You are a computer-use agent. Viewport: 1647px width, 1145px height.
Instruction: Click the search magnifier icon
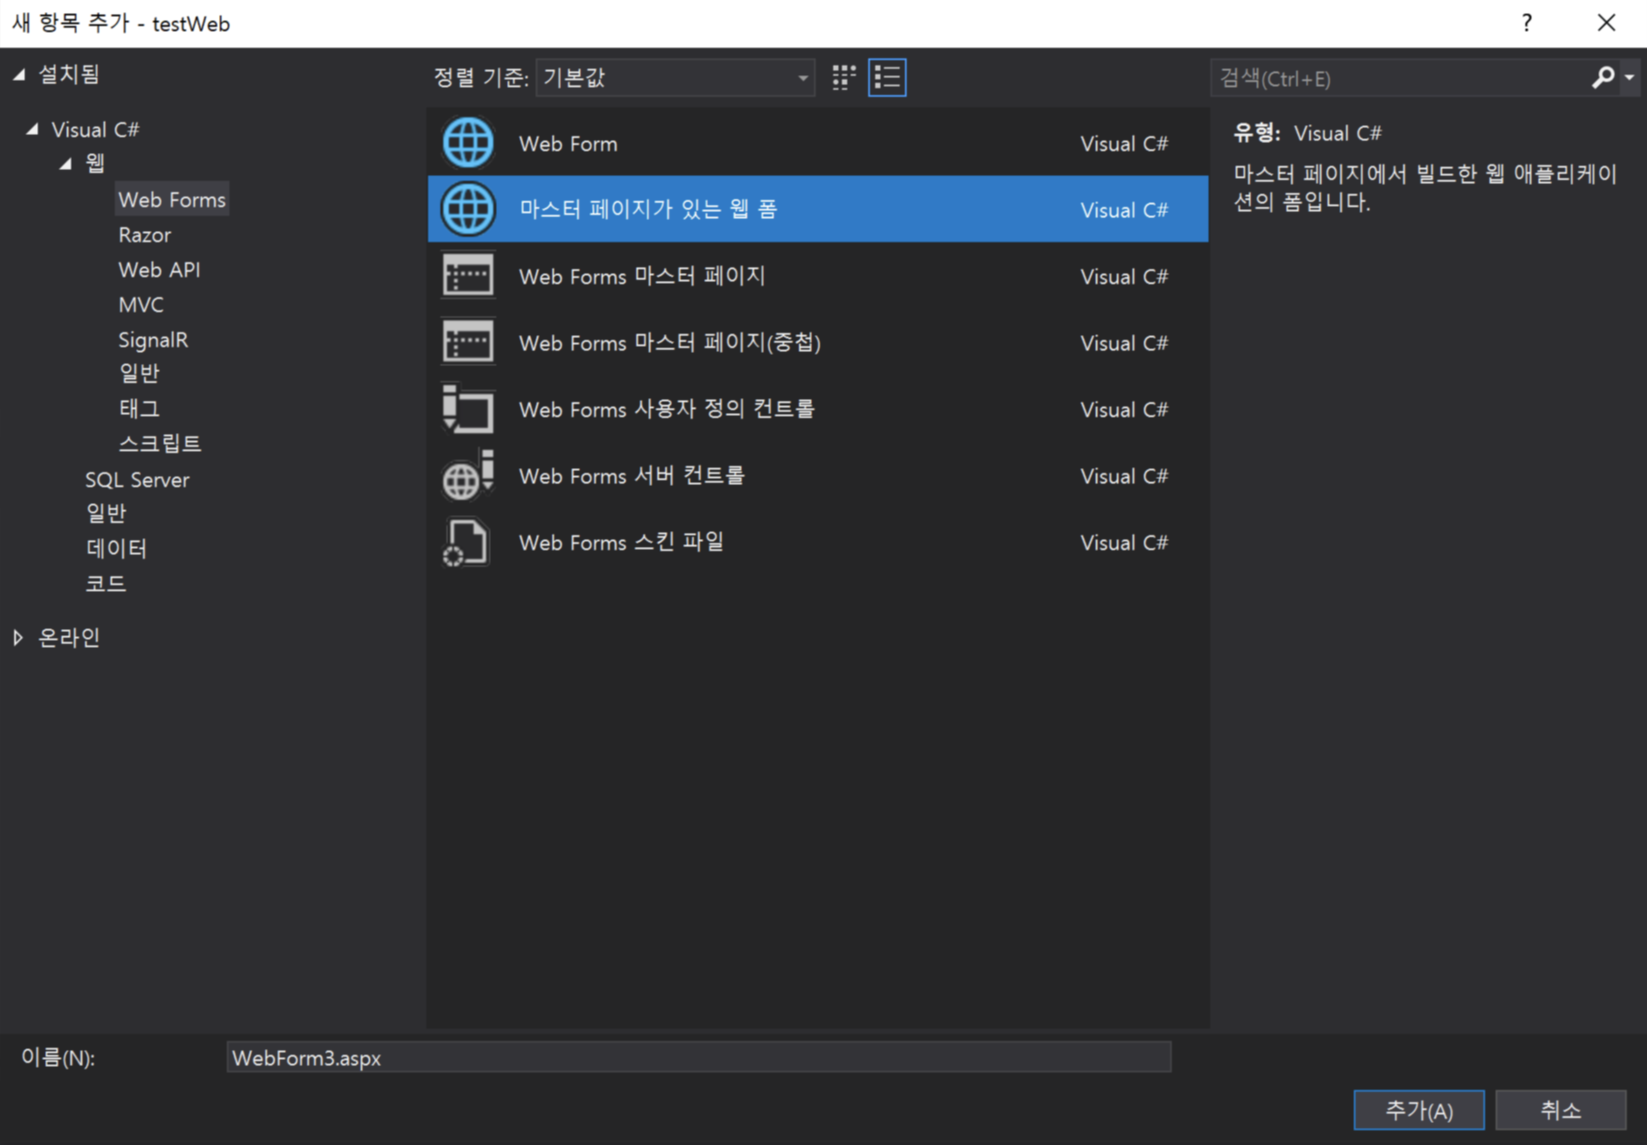tap(1602, 78)
